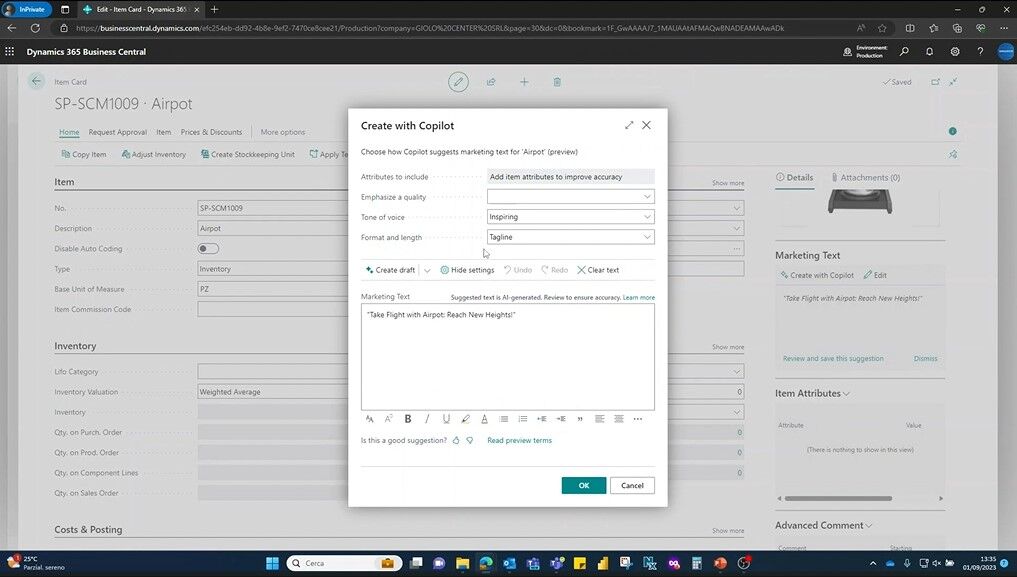This screenshot has width=1017, height=577.
Task: Hide settings in the Copilot dialog
Action: (x=467, y=270)
